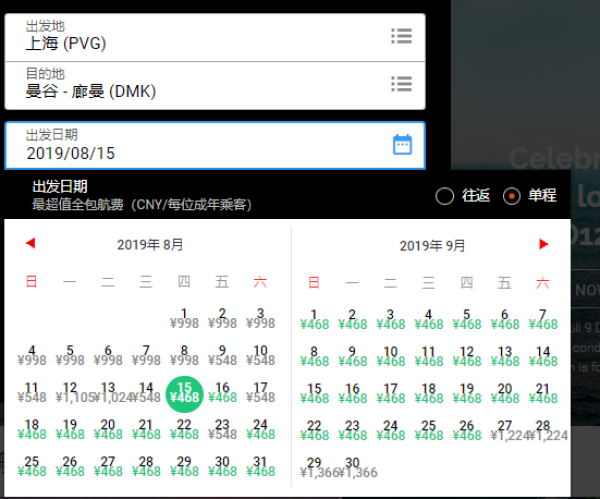600x499 pixels.
Task: Open the departure date calendar icon
Action: coord(402,145)
